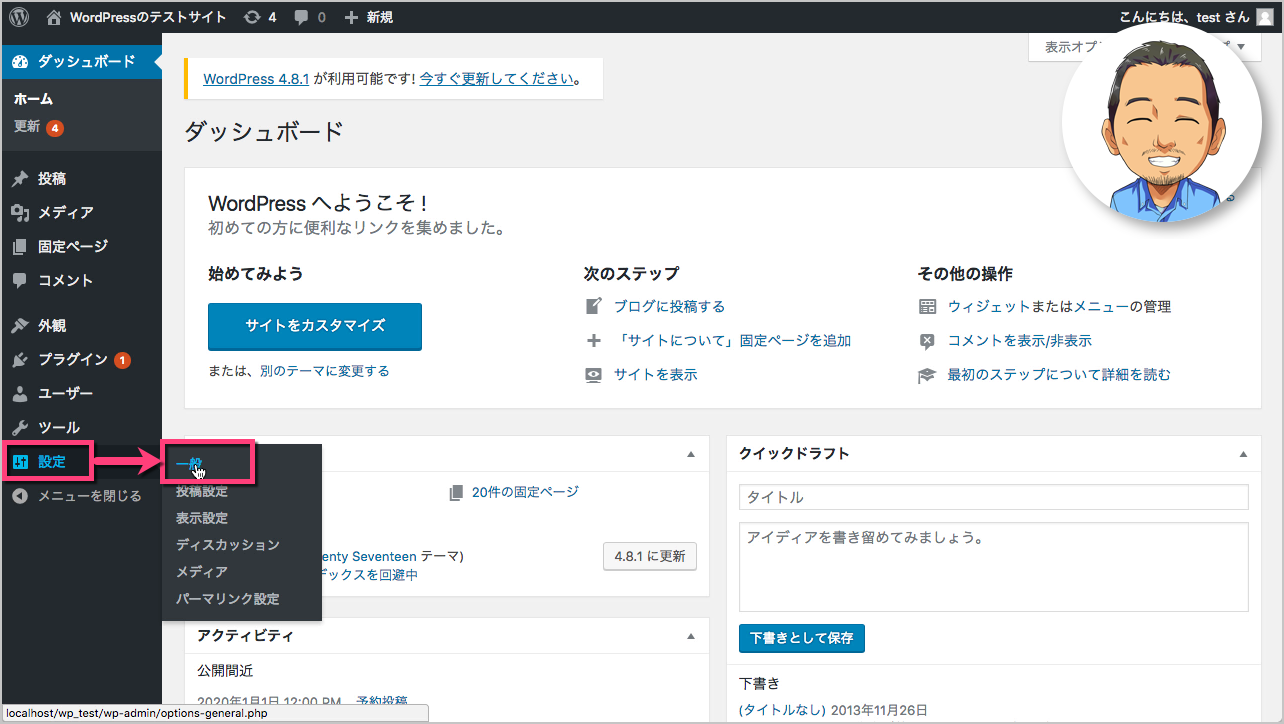This screenshot has height=724, width=1284.
Task: Open the (タイトルなし) draft link
Action: coord(783,710)
